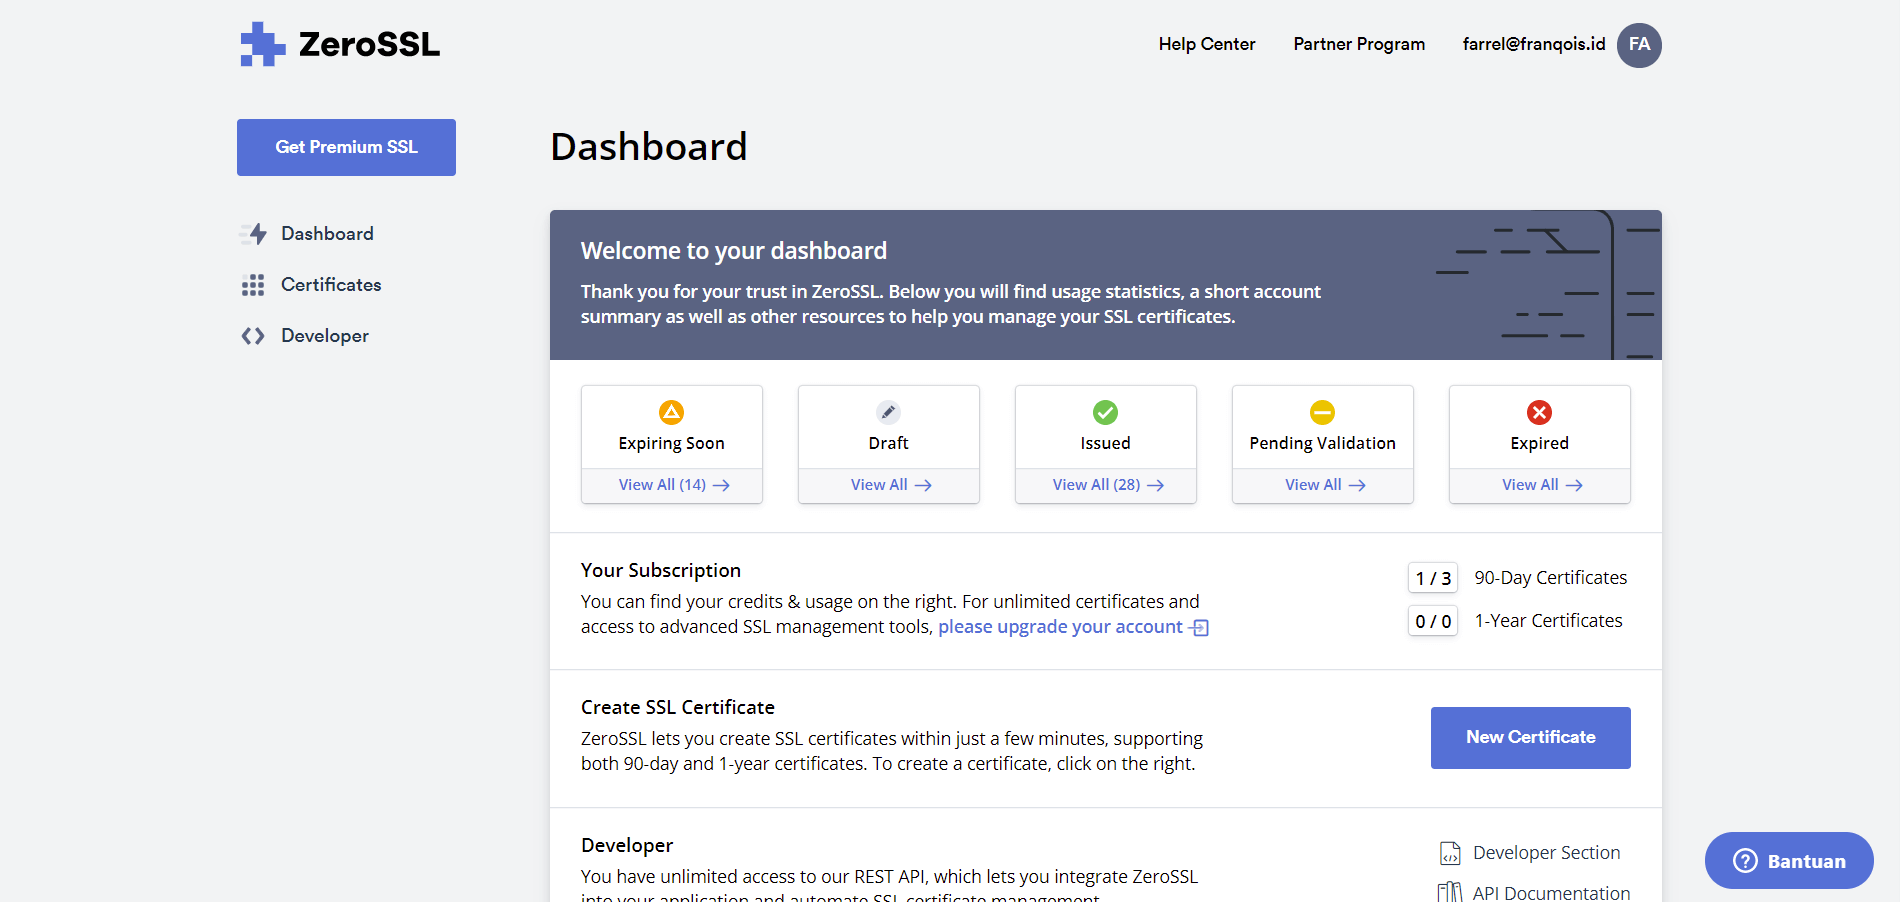Viewport: 1900px width, 902px height.
Task: Click the Pending Validation yellow icon
Action: pos(1323,412)
